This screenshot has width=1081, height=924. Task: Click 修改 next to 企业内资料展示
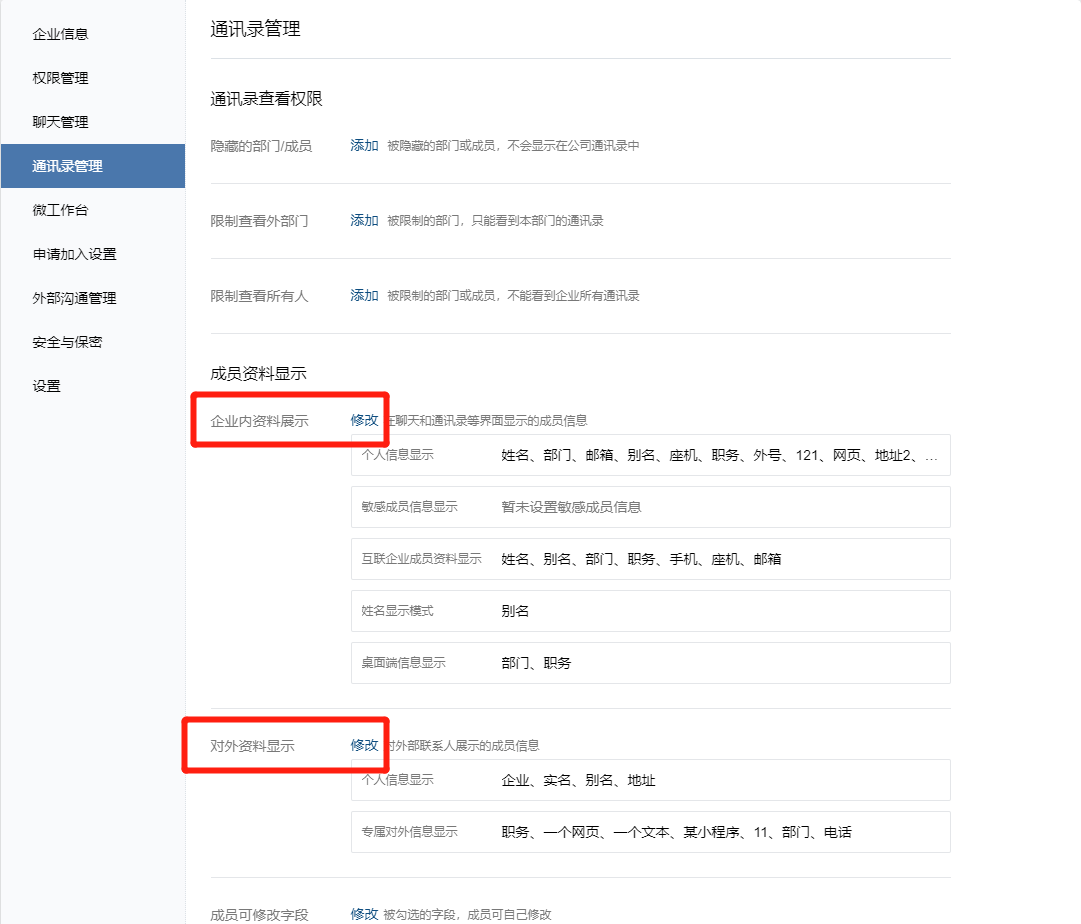coord(364,420)
